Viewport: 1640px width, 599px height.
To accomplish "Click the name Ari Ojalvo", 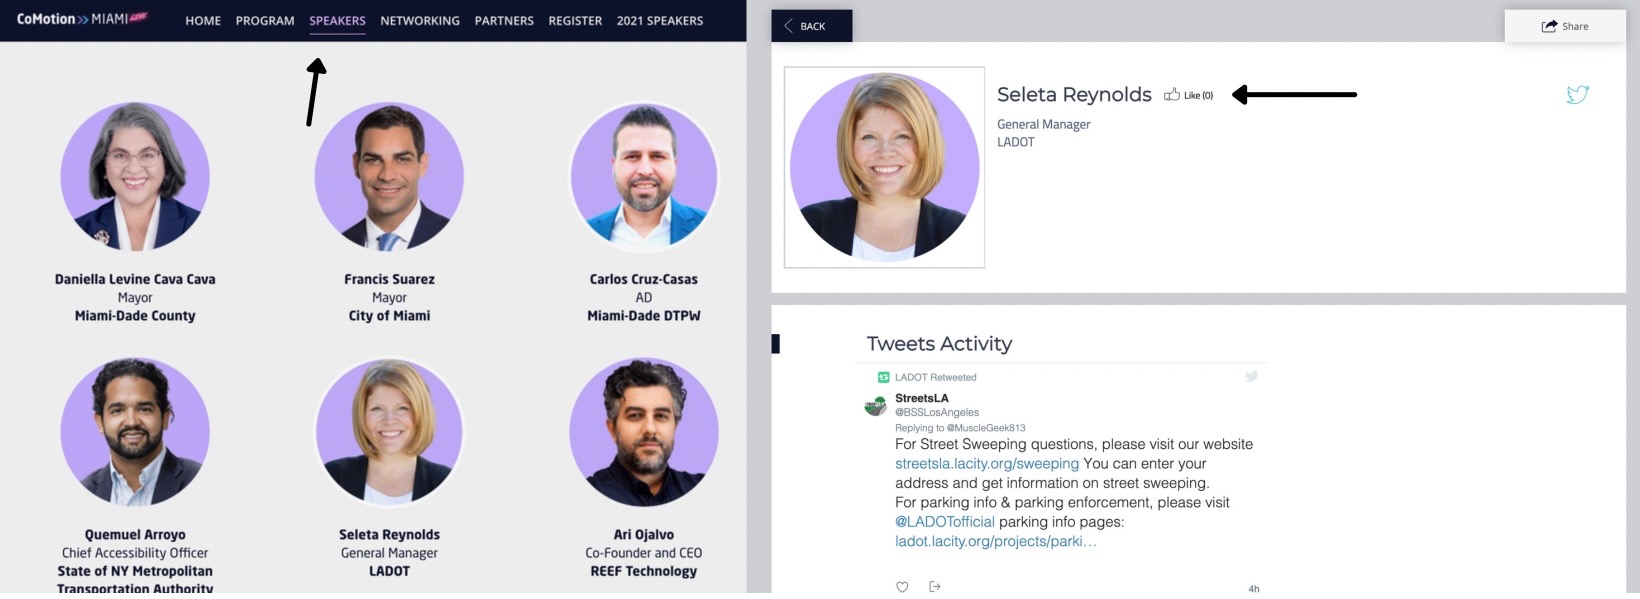I will (x=644, y=535).
